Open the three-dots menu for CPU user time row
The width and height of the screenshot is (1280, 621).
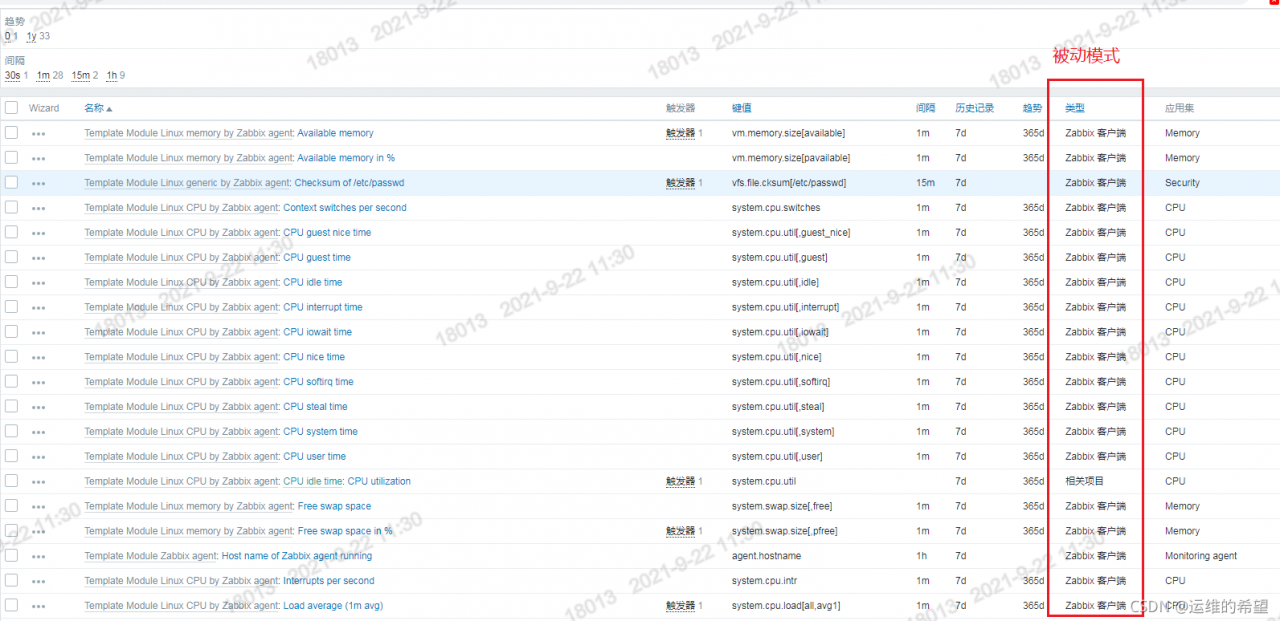(x=38, y=457)
